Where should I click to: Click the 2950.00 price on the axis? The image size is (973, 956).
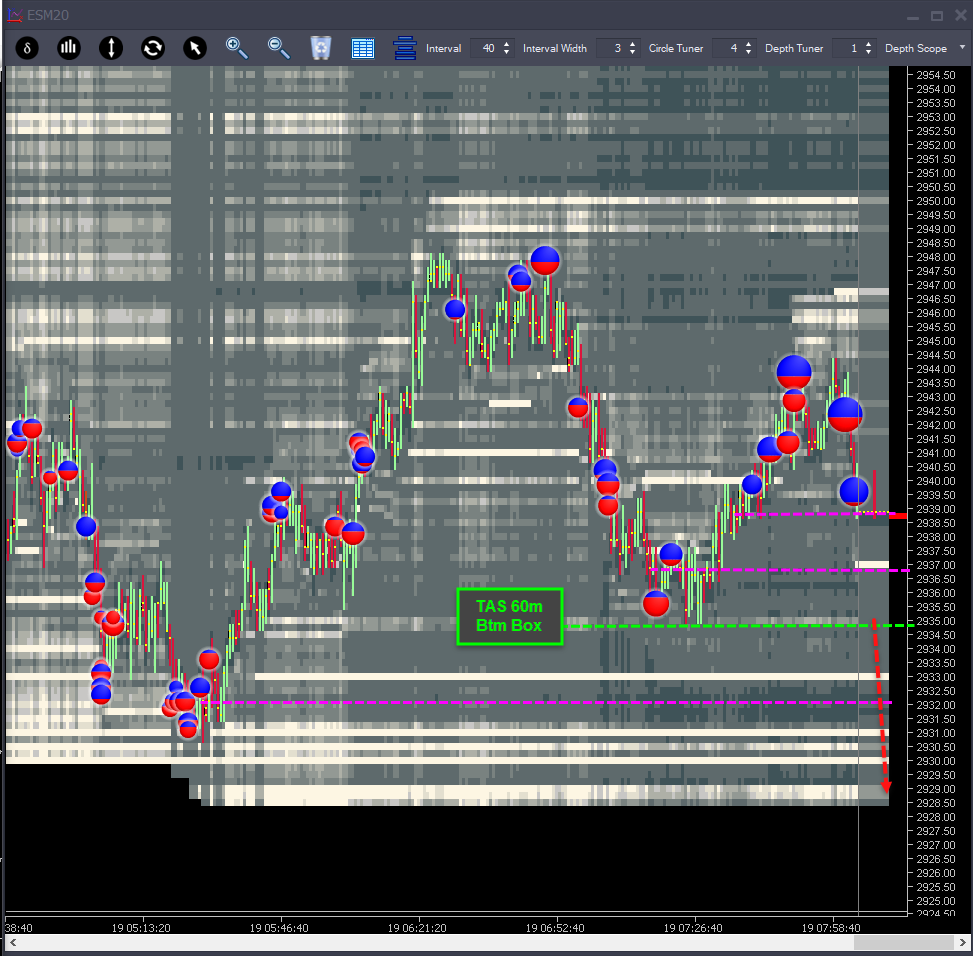(x=936, y=201)
